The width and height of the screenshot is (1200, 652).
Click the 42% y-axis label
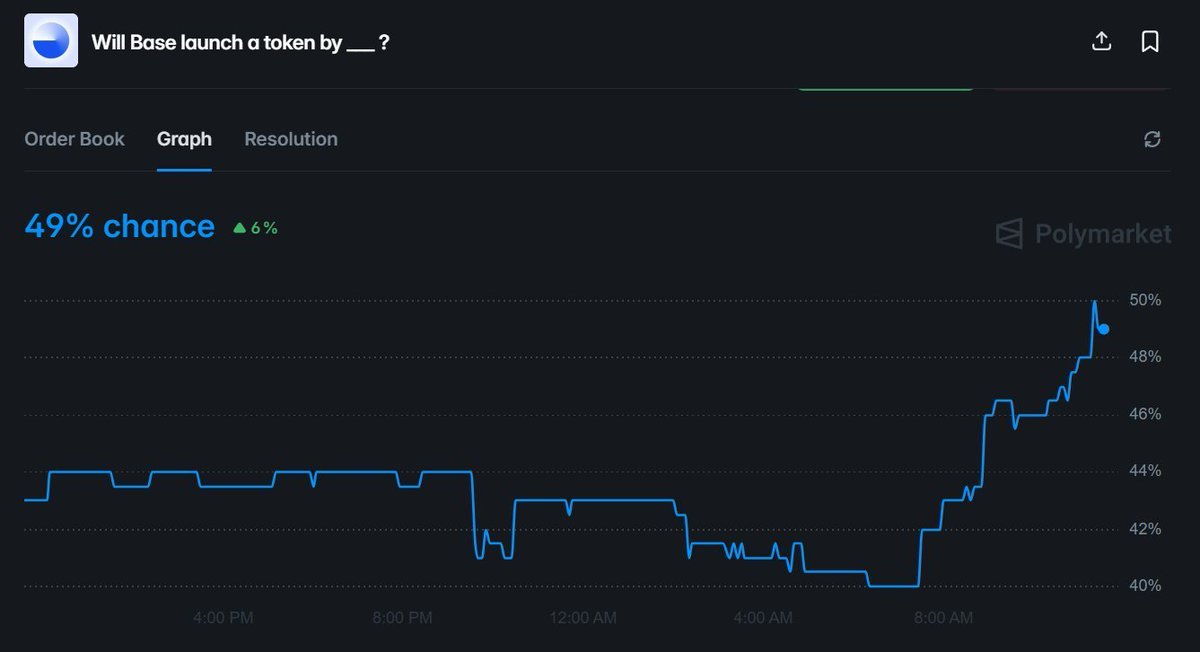pyautogui.click(x=1145, y=528)
